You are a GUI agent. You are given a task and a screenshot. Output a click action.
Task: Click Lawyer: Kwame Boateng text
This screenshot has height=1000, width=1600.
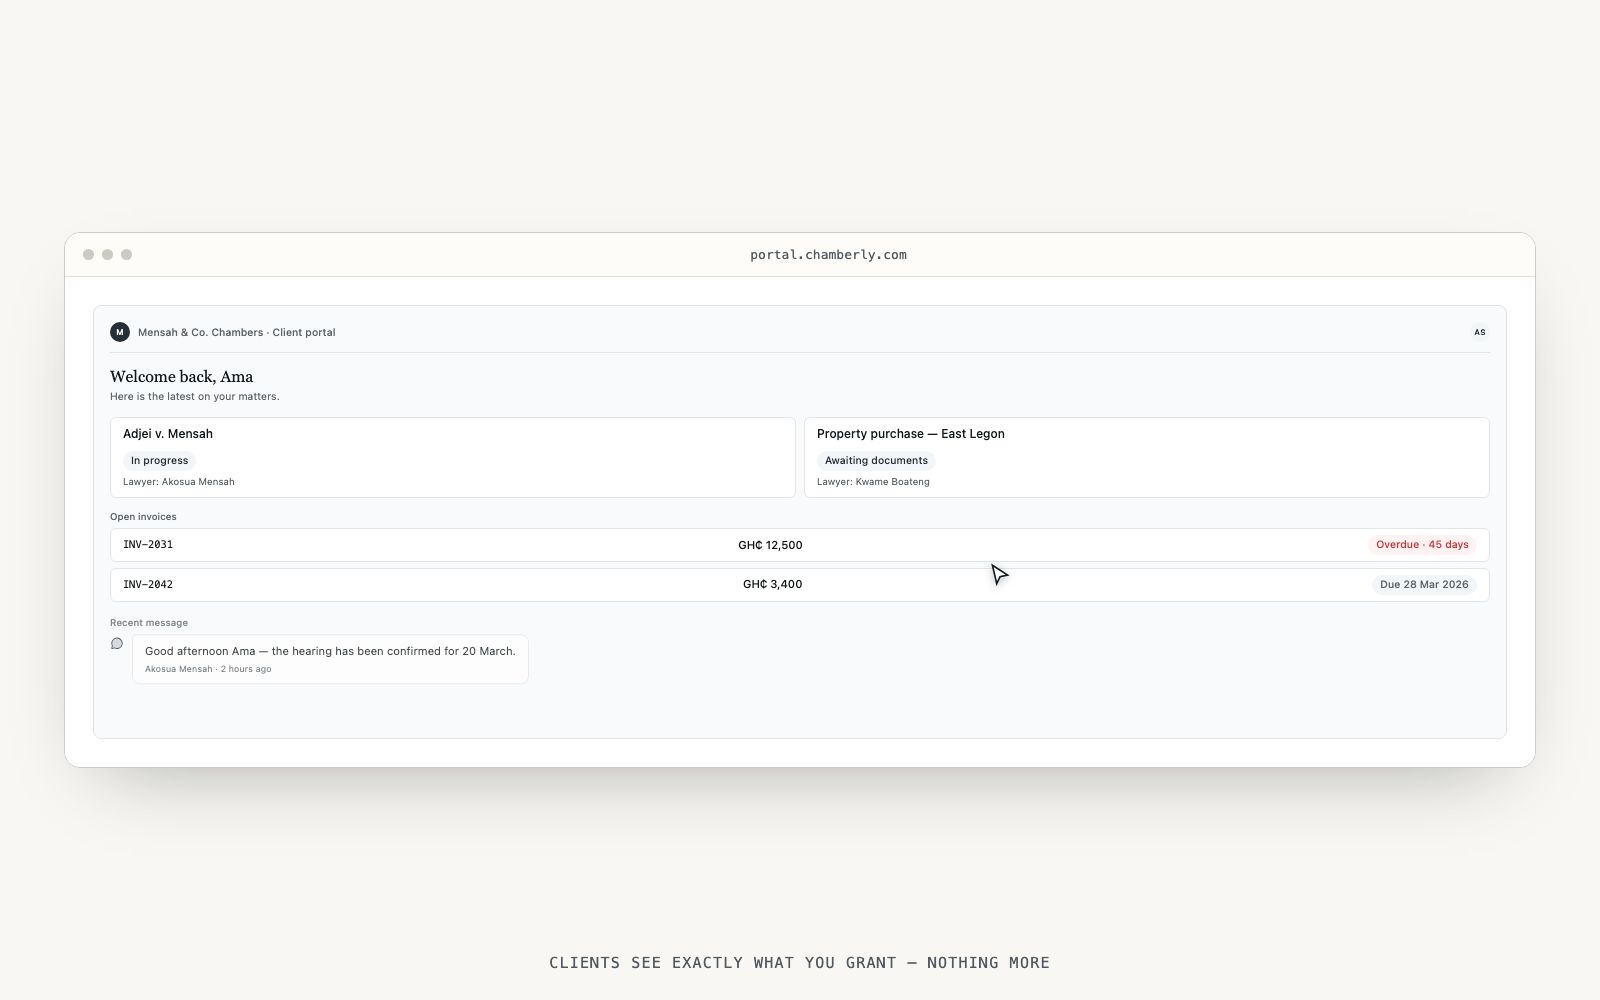(x=873, y=482)
